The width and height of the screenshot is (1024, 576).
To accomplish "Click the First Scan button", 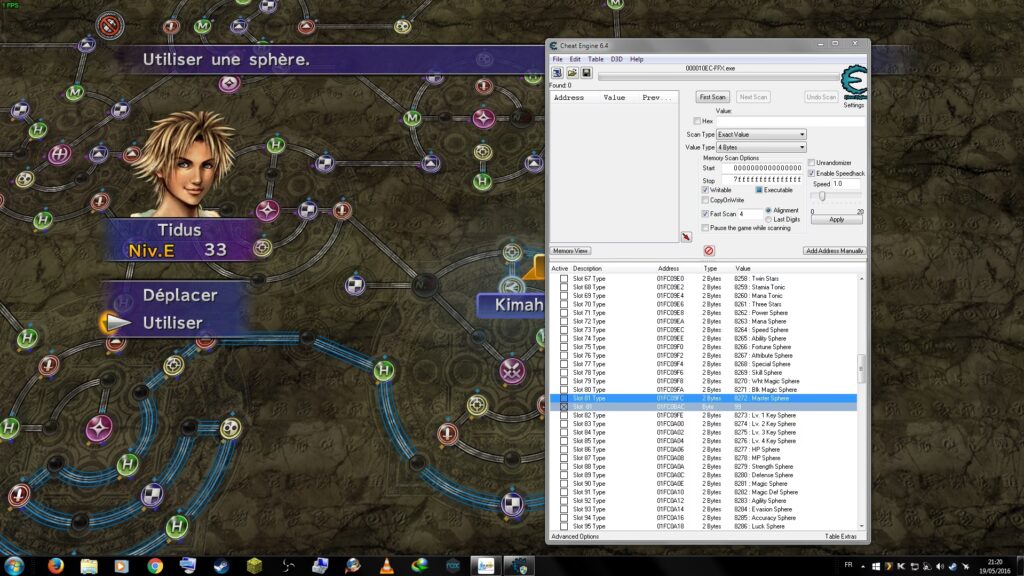I will pyautogui.click(x=712, y=97).
